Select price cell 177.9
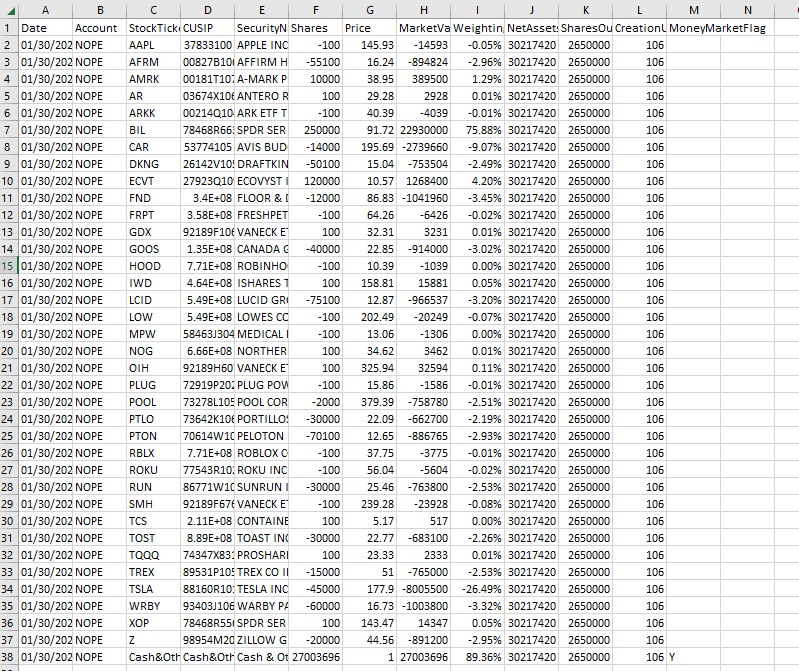This screenshot has width=799, height=671. (369, 589)
